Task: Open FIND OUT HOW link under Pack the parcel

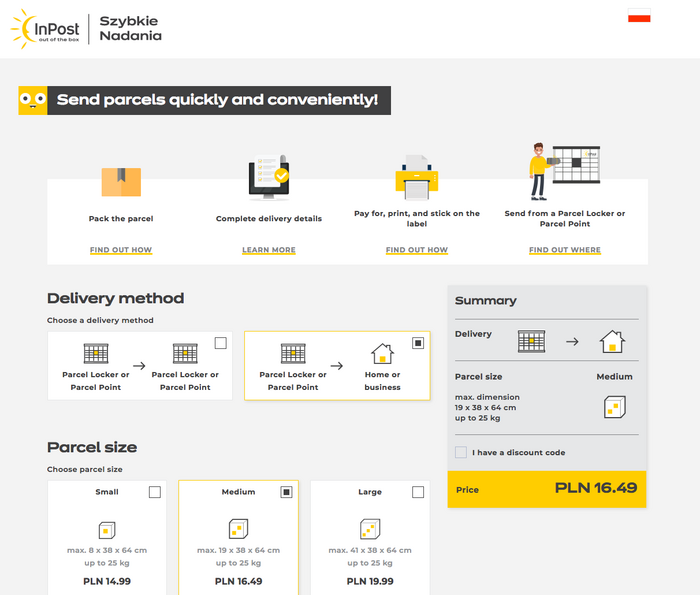Action: (121, 250)
